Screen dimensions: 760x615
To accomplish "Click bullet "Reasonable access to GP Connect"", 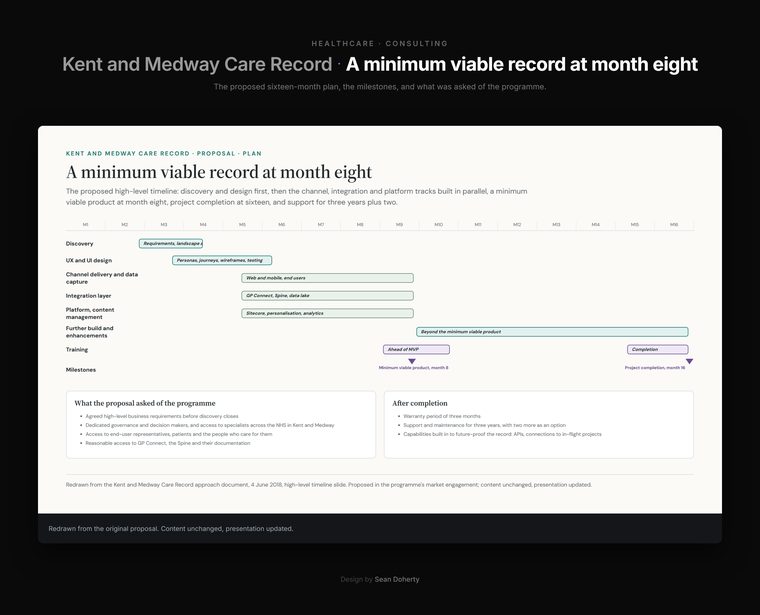I will coord(168,443).
